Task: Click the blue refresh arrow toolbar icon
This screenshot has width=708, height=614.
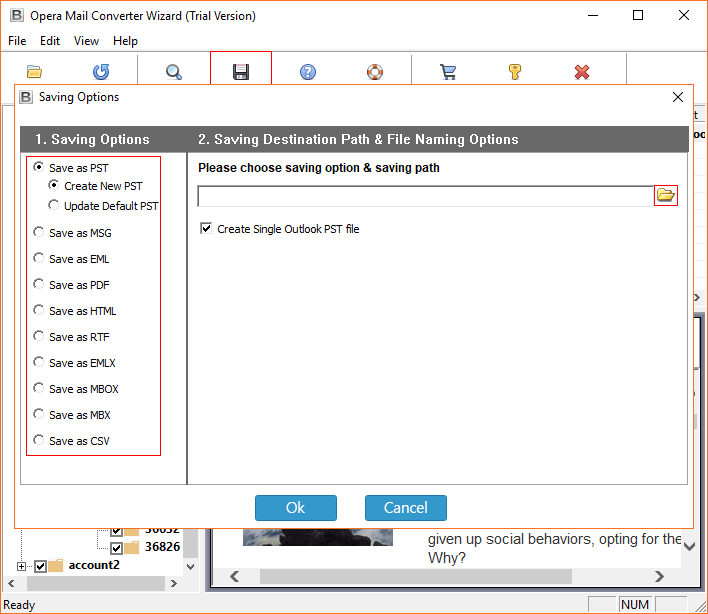Action: [101, 72]
